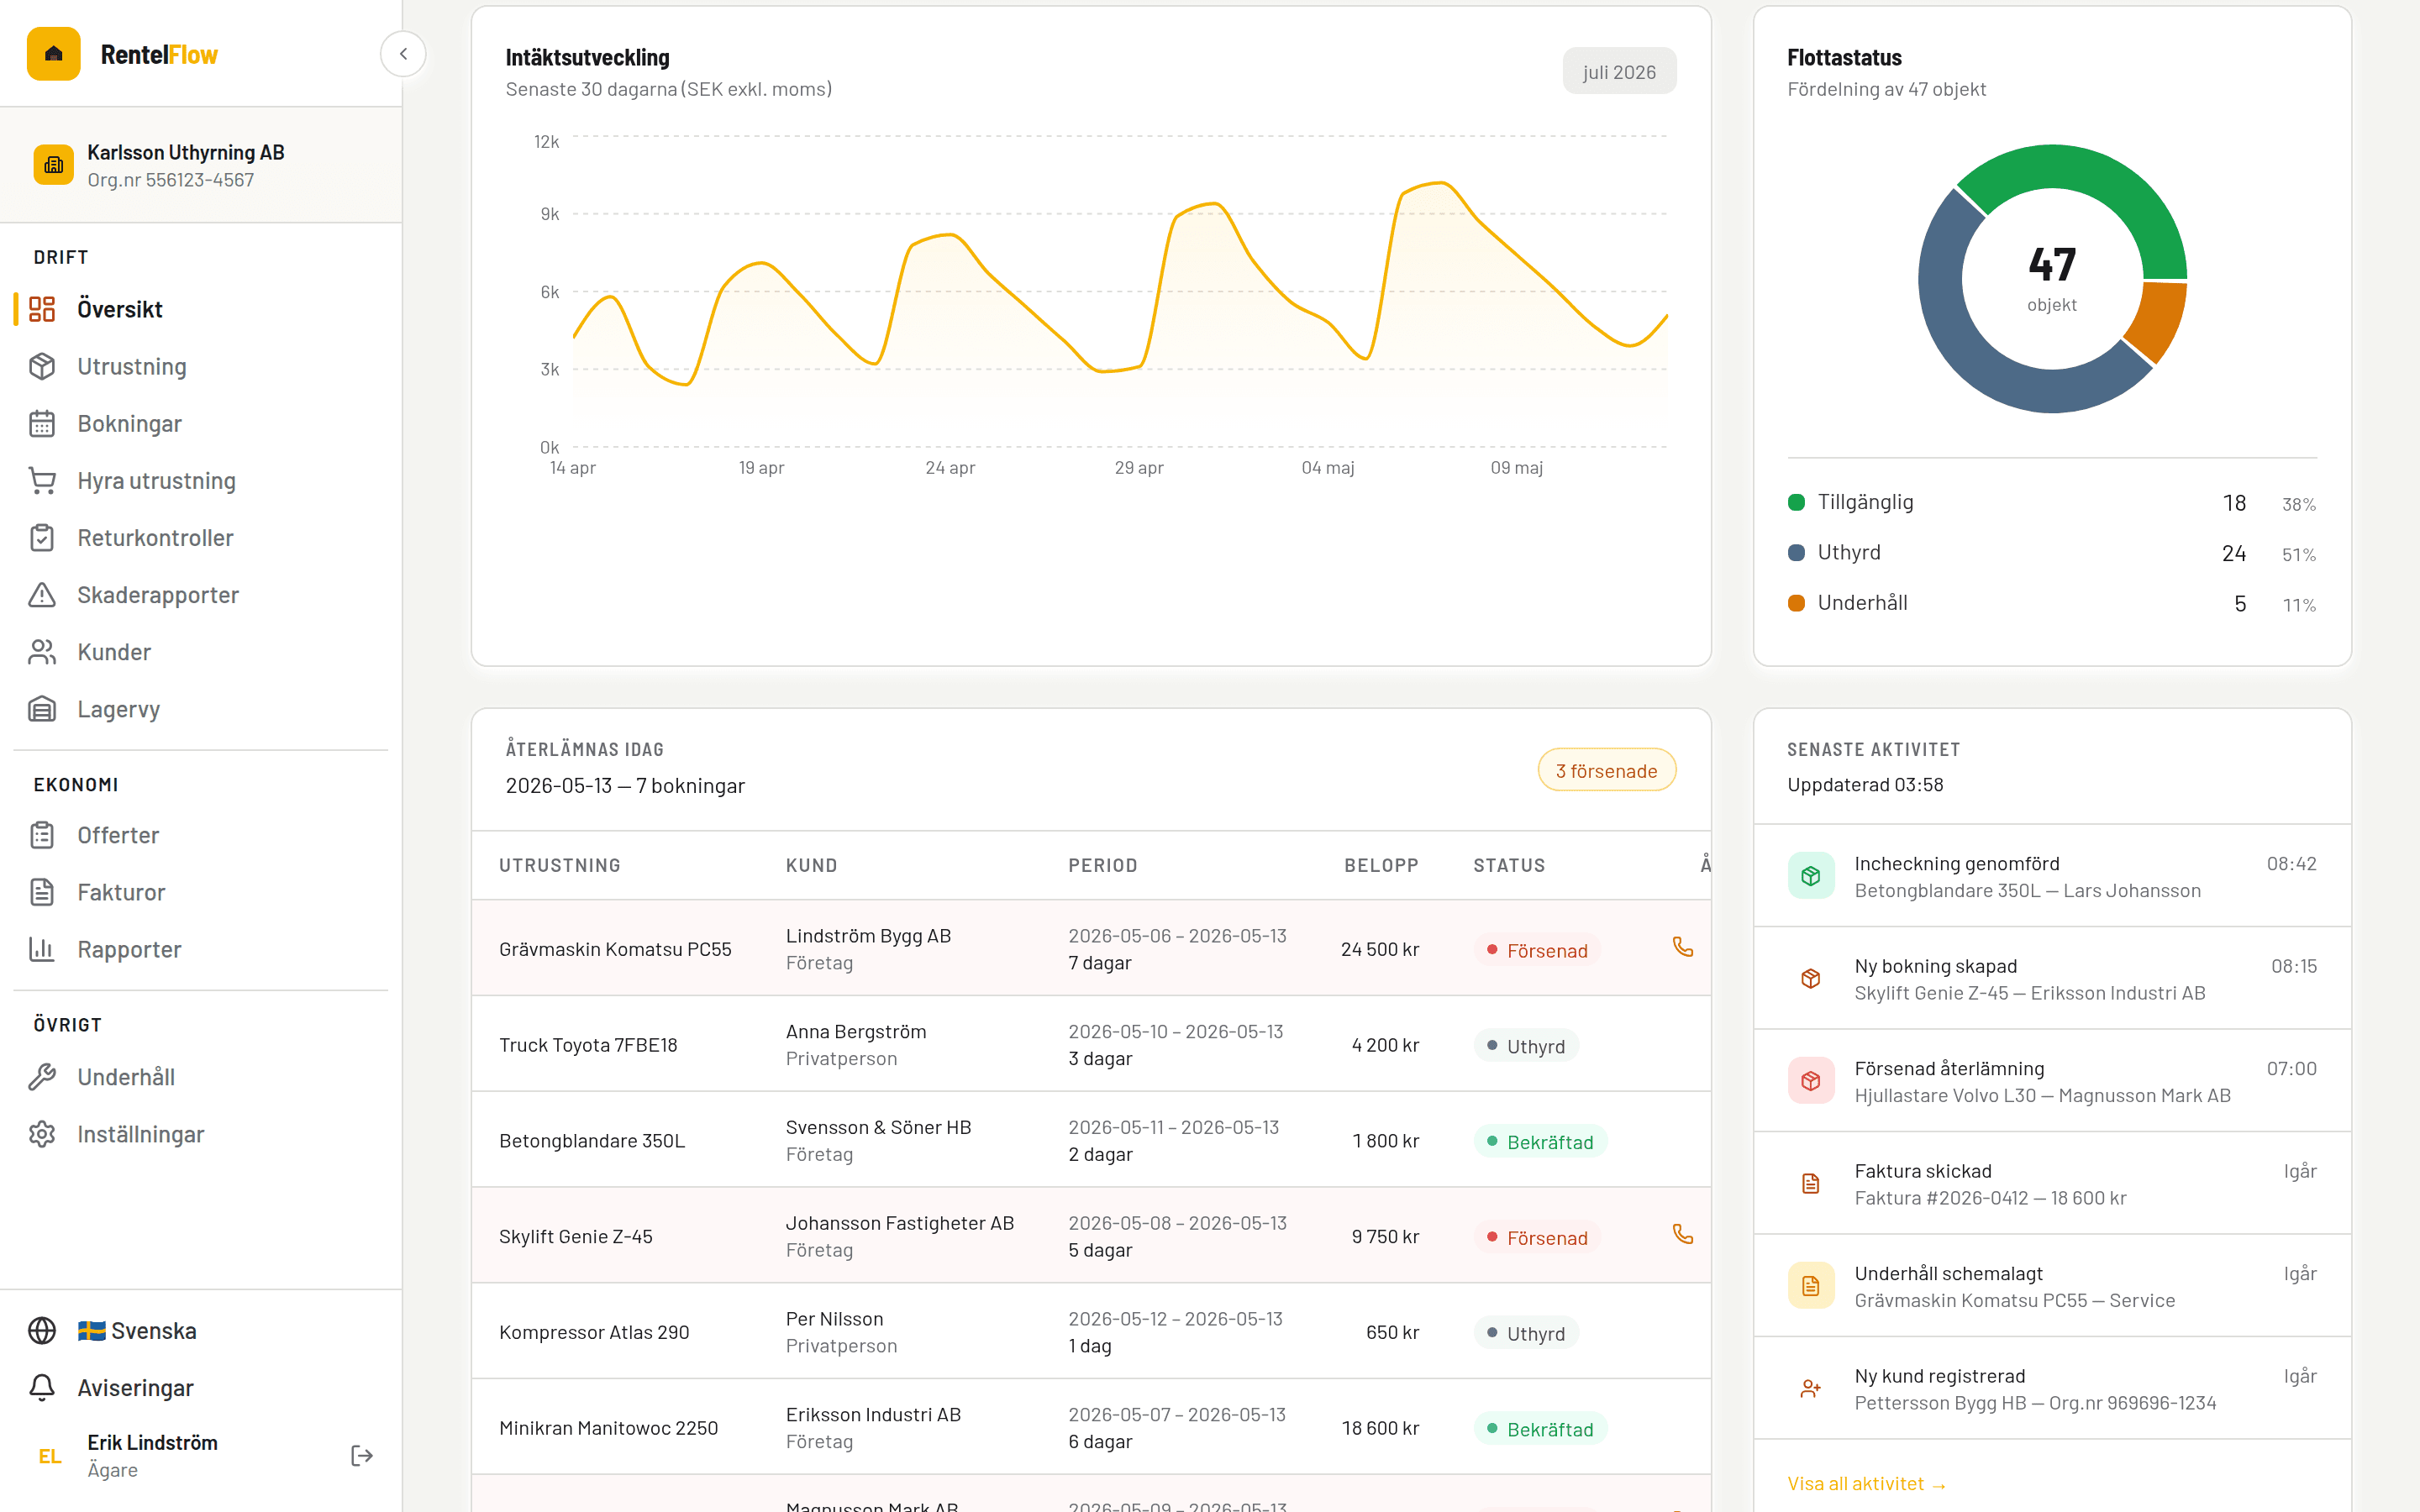Click Incheckning genomförd activity icon
Viewport: 2420px width, 1512px height.
coord(1811,876)
